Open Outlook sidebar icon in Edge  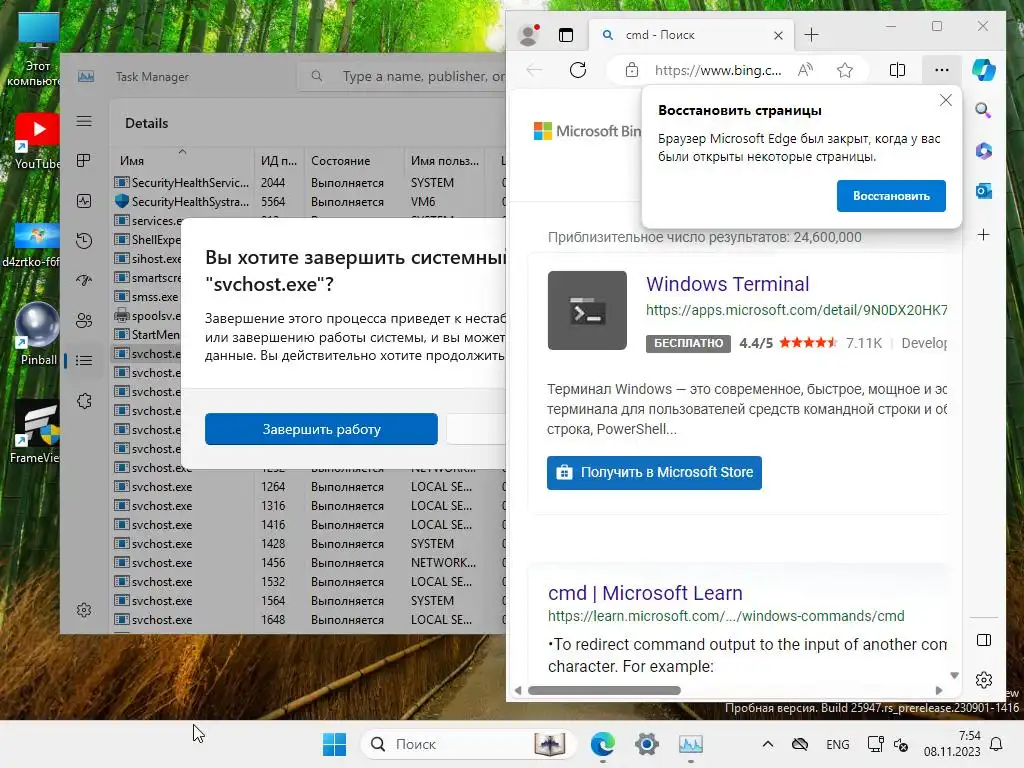984,191
